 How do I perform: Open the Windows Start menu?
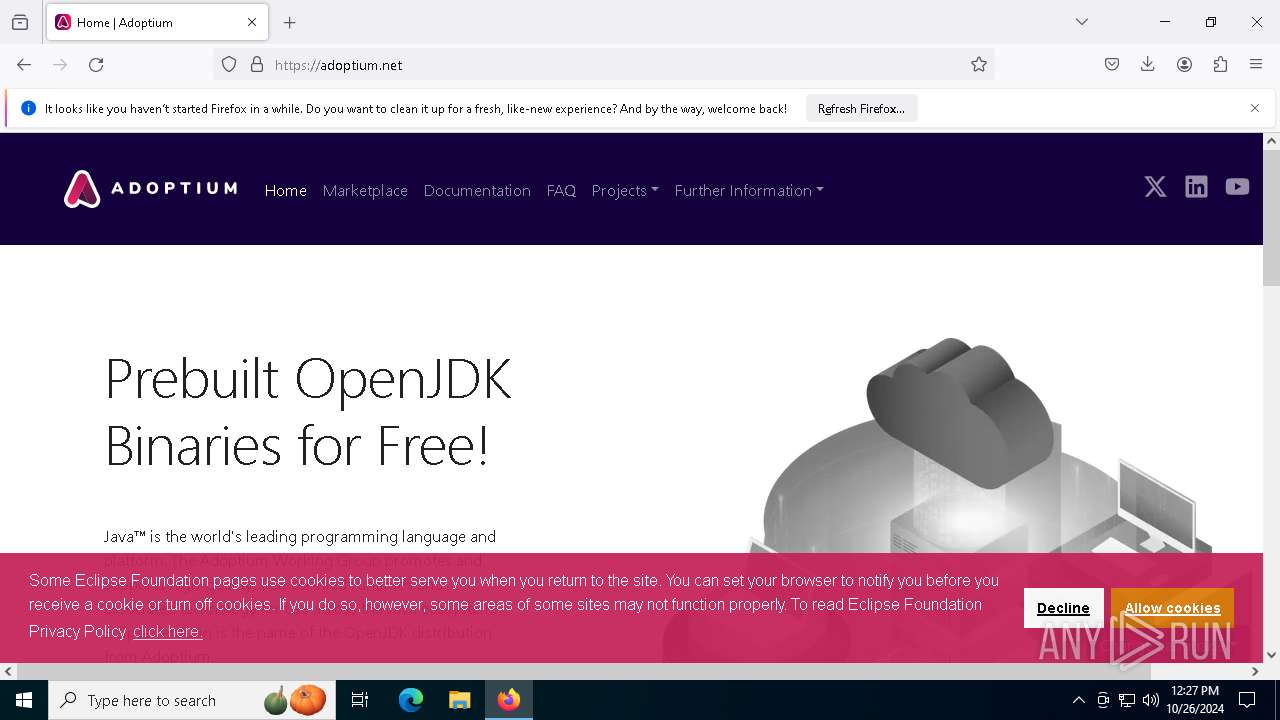click(24, 700)
